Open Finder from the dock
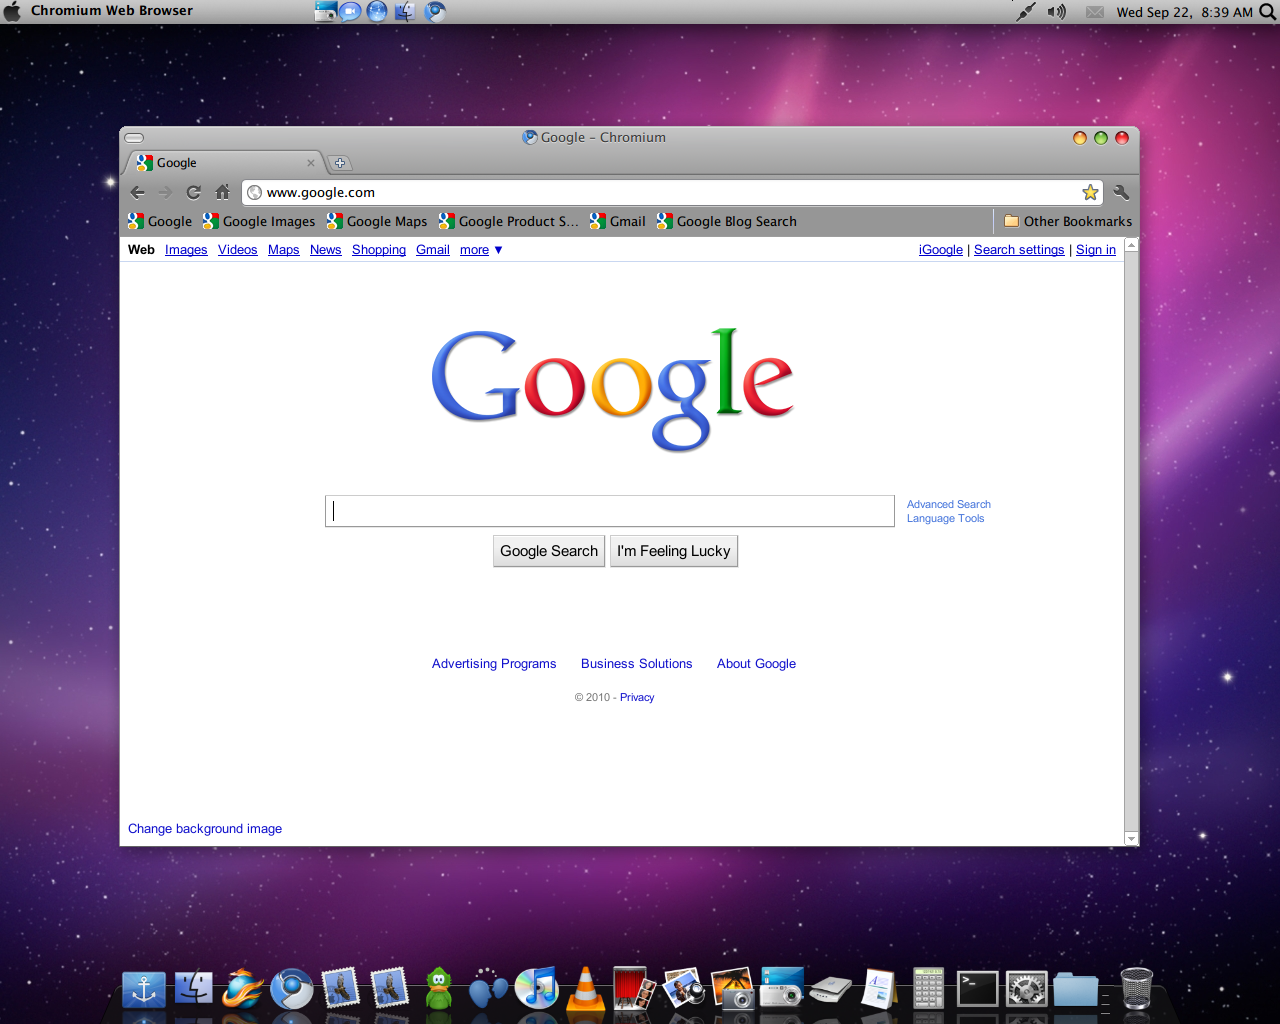The height and width of the screenshot is (1024, 1280). tap(194, 988)
